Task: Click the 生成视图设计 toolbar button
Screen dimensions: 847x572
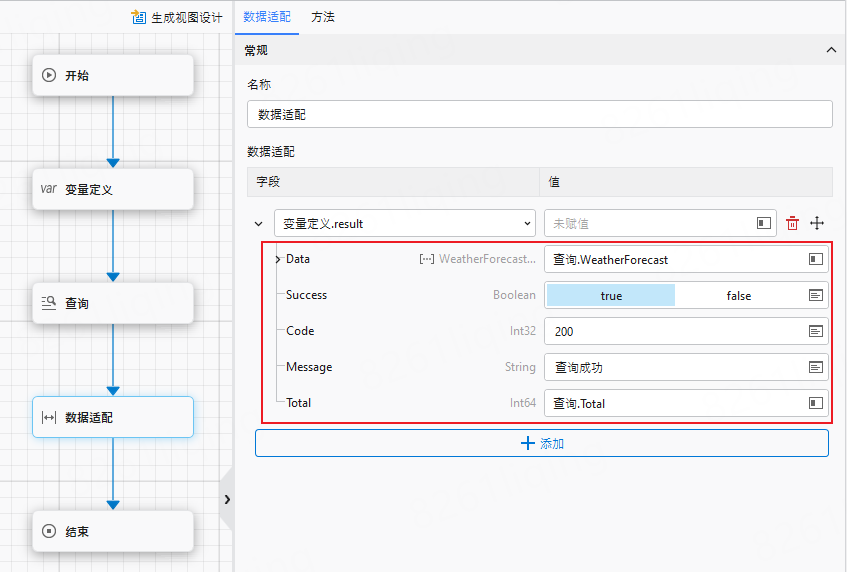Action: (x=178, y=18)
